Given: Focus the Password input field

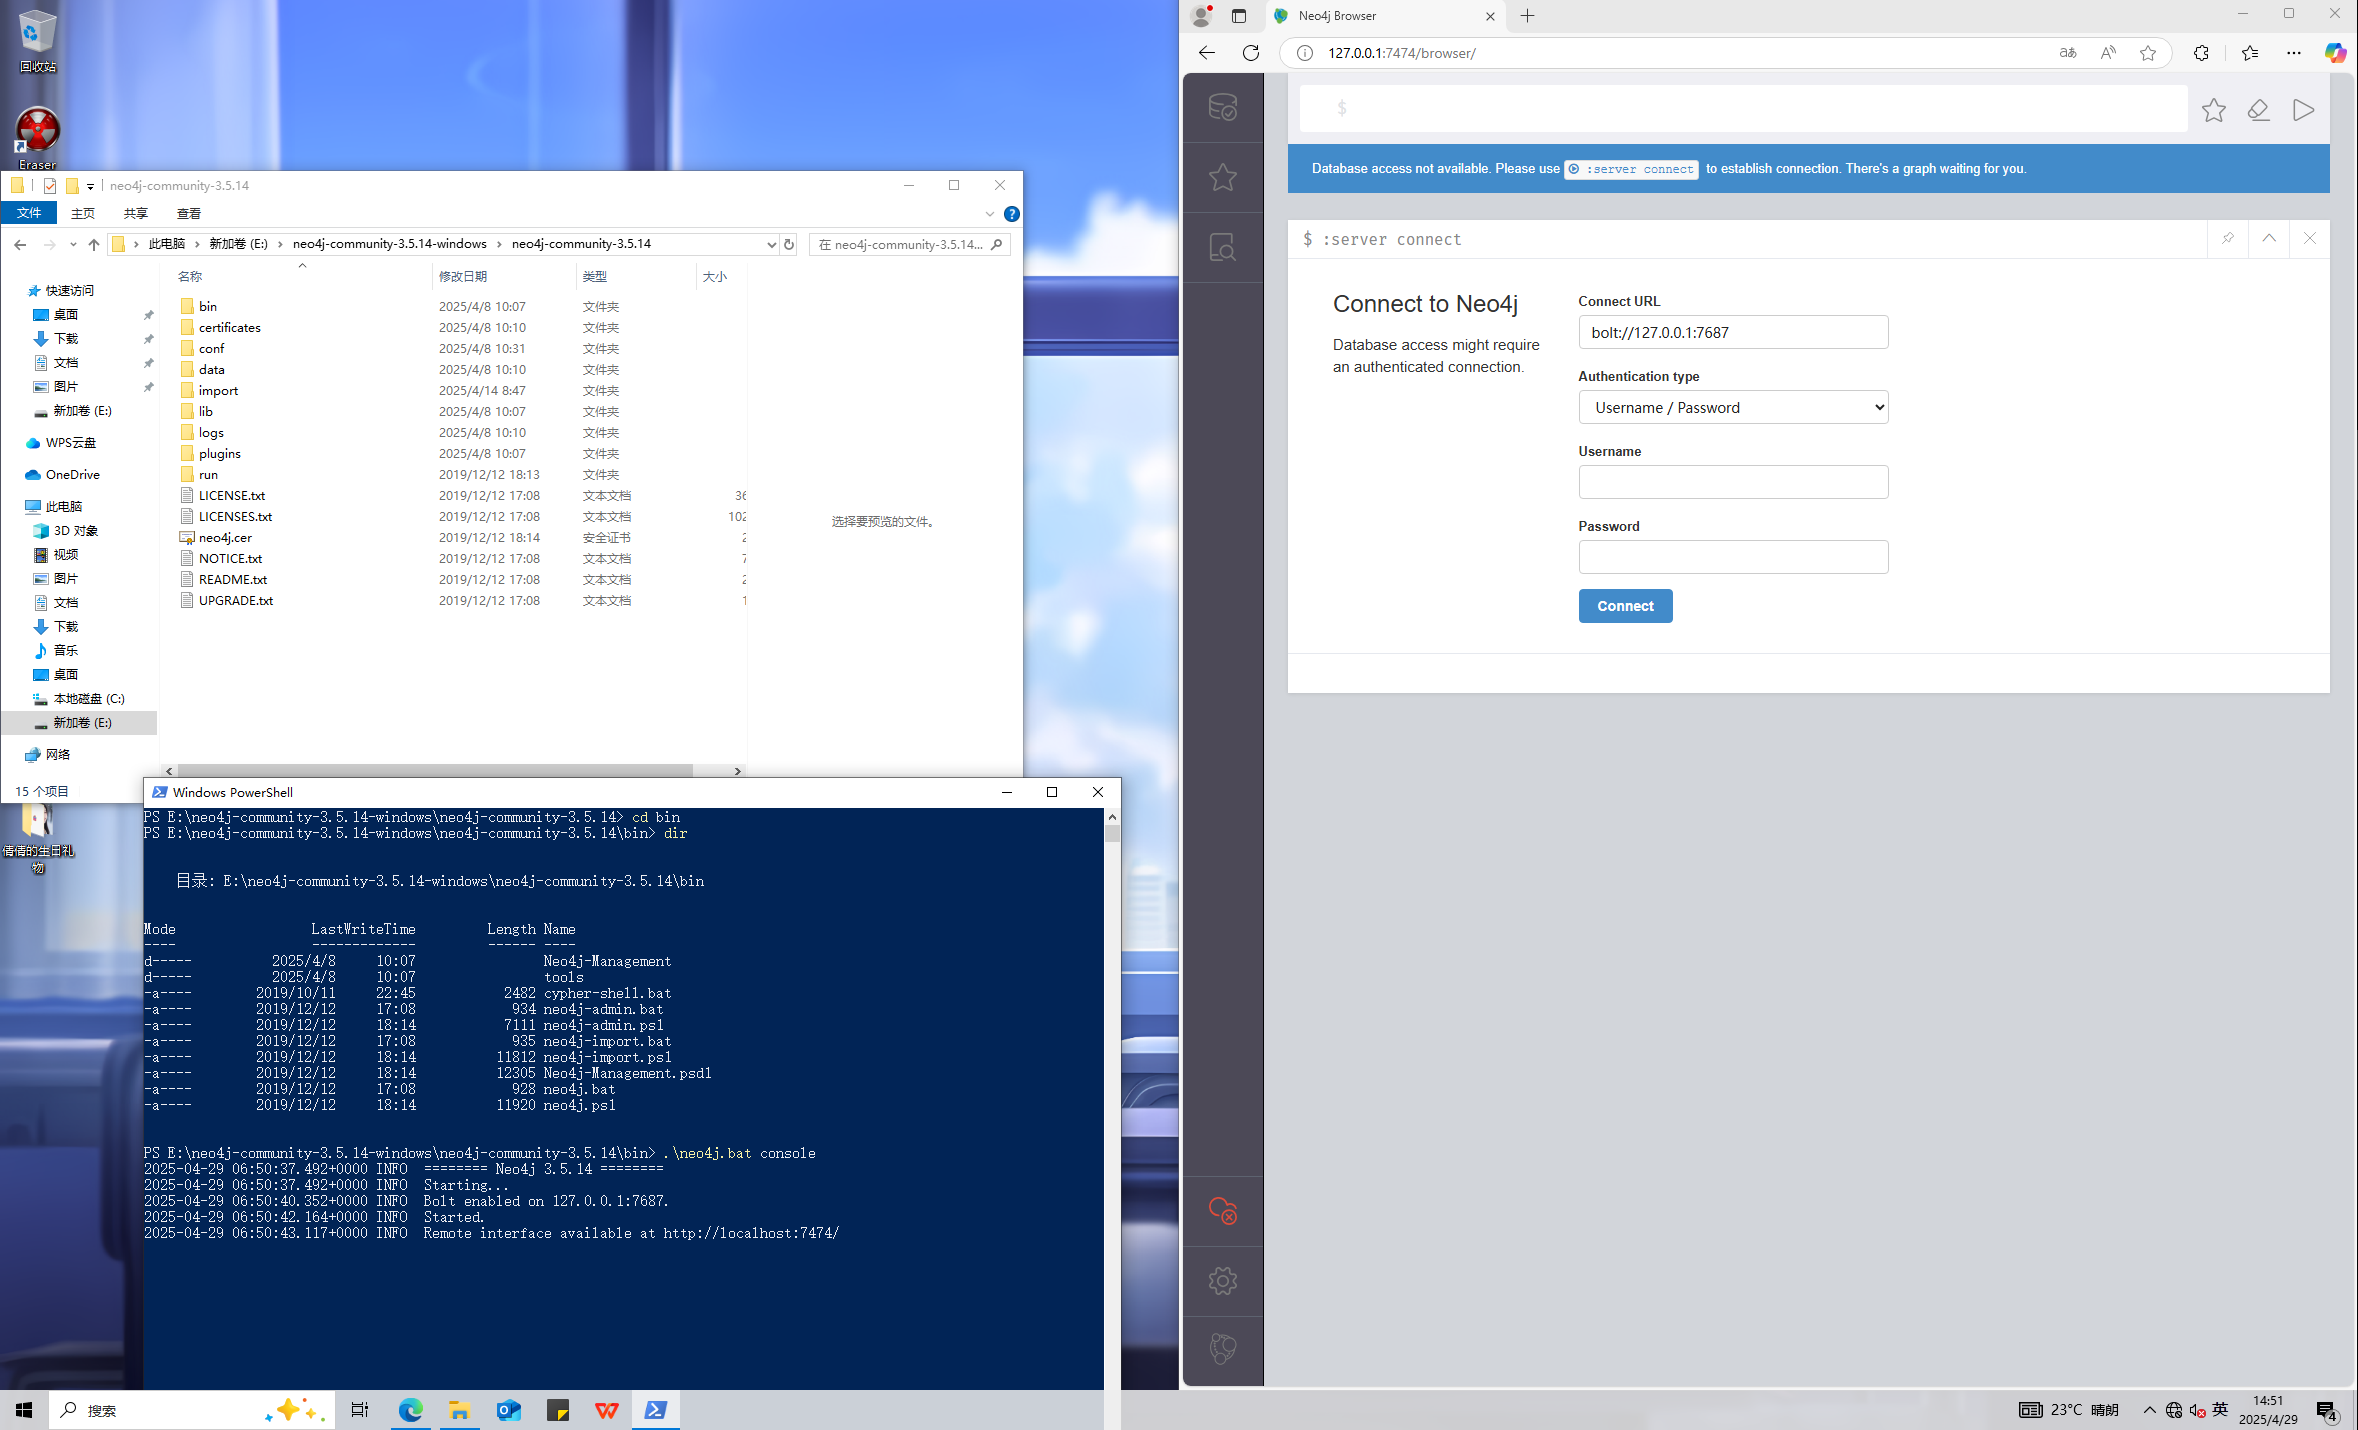Looking at the screenshot, I should click(1732, 557).
